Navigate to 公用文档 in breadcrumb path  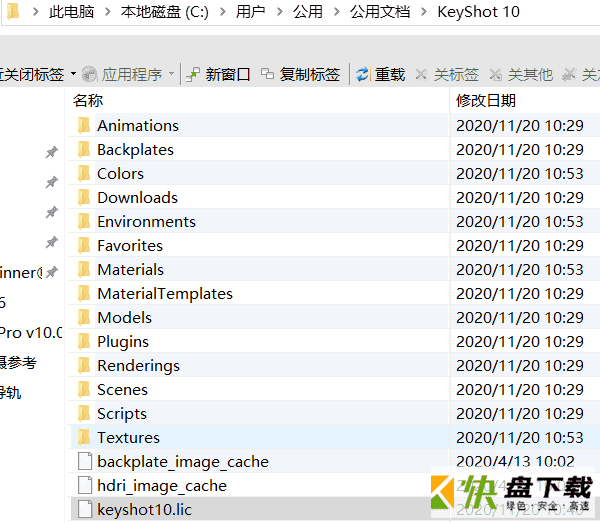point(380,12)
